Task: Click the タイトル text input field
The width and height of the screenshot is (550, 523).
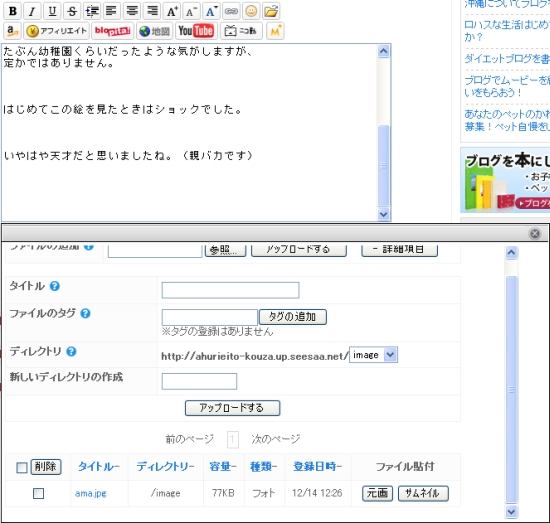Action: click(x=230, y=290)
